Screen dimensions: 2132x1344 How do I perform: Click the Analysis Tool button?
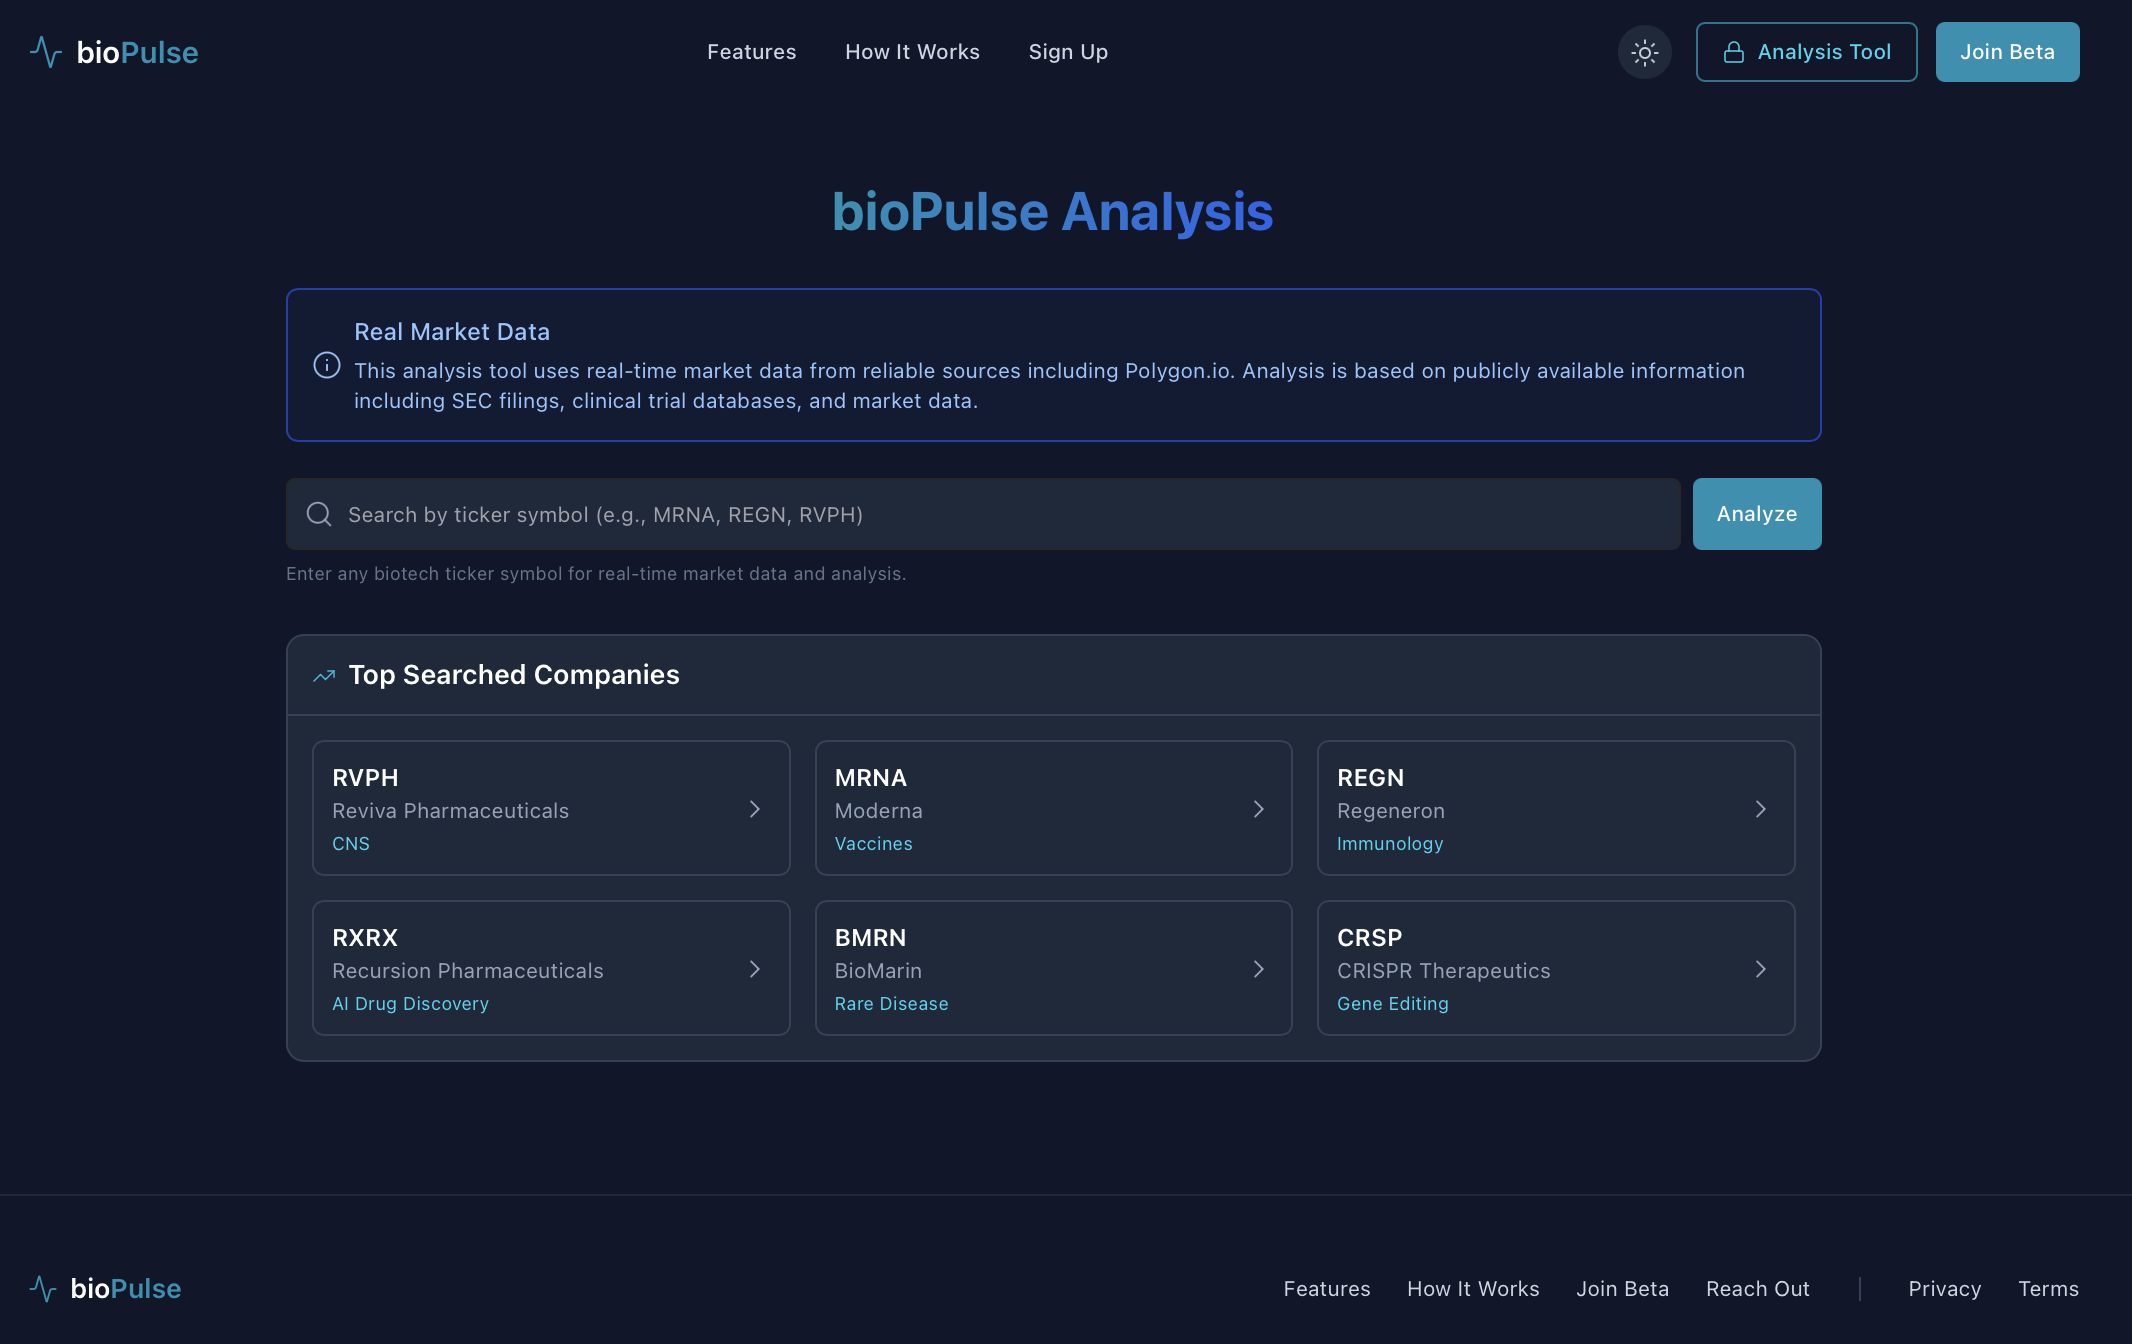tap(1806, 52)
